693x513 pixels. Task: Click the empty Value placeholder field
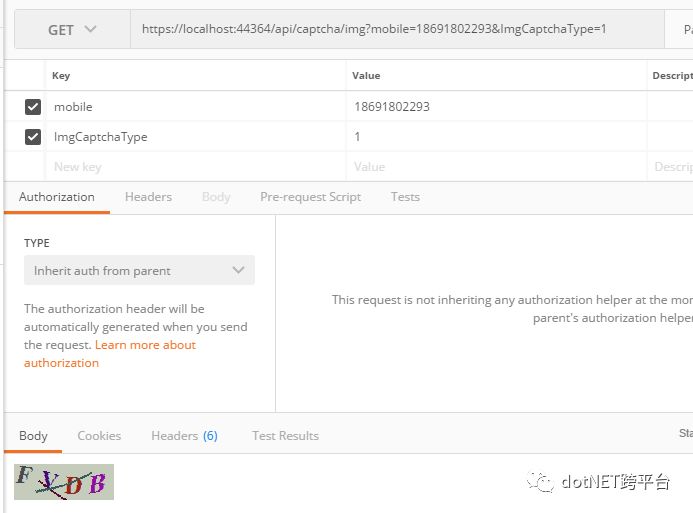coord(496,167)
